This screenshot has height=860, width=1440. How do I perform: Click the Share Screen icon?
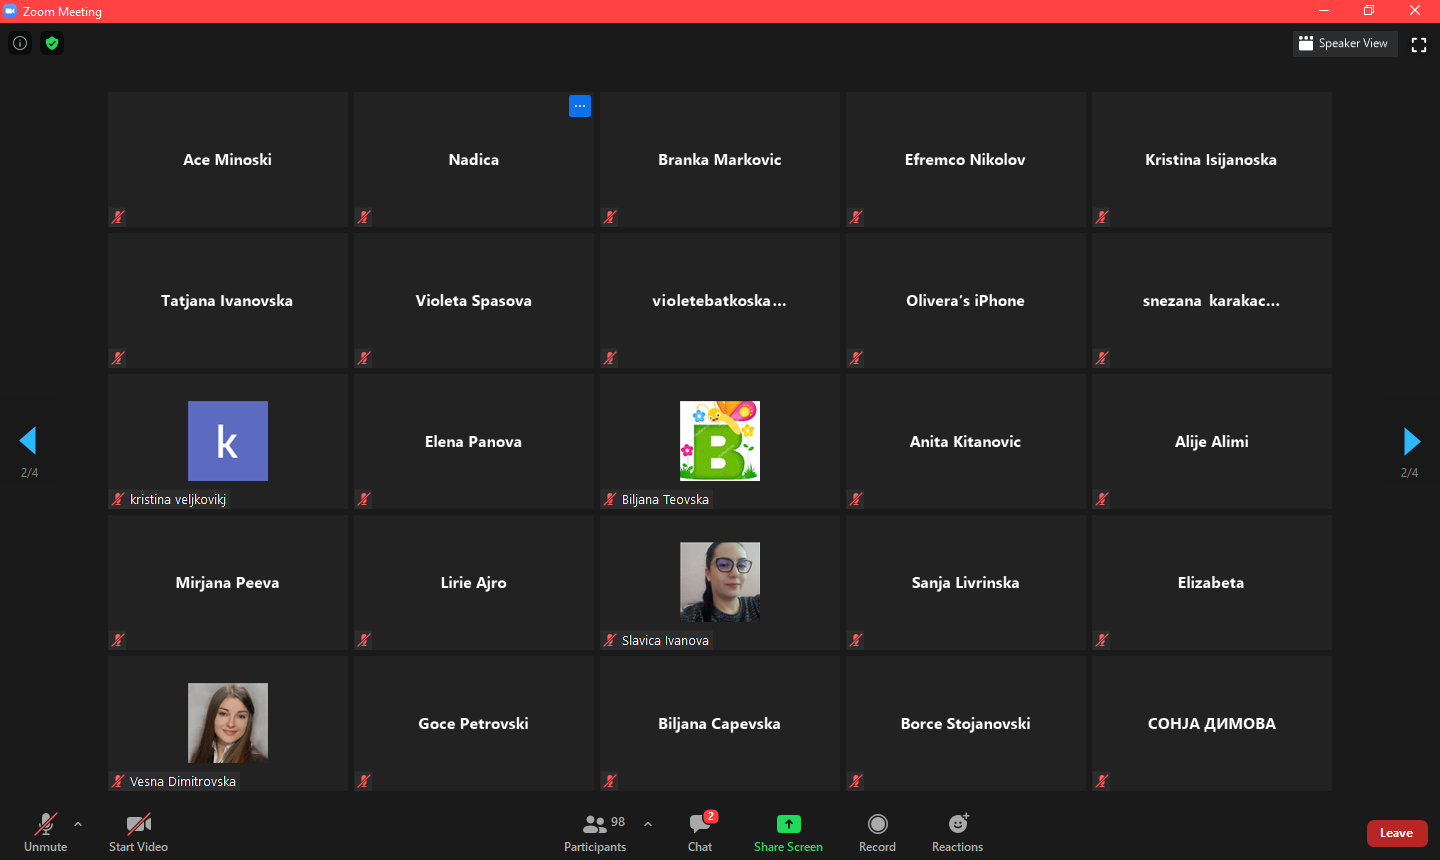[x=788, y=824]
